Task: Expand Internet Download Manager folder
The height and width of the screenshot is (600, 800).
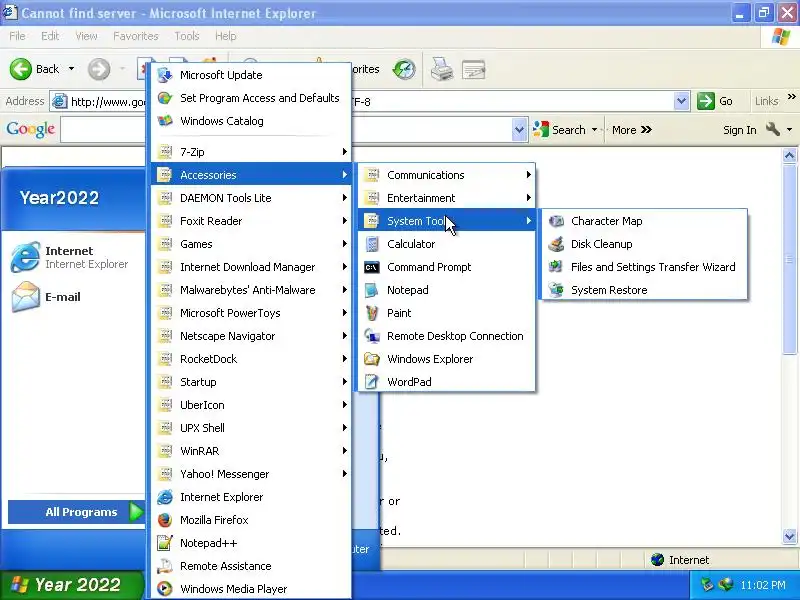Action: click(x=251, y=267)
